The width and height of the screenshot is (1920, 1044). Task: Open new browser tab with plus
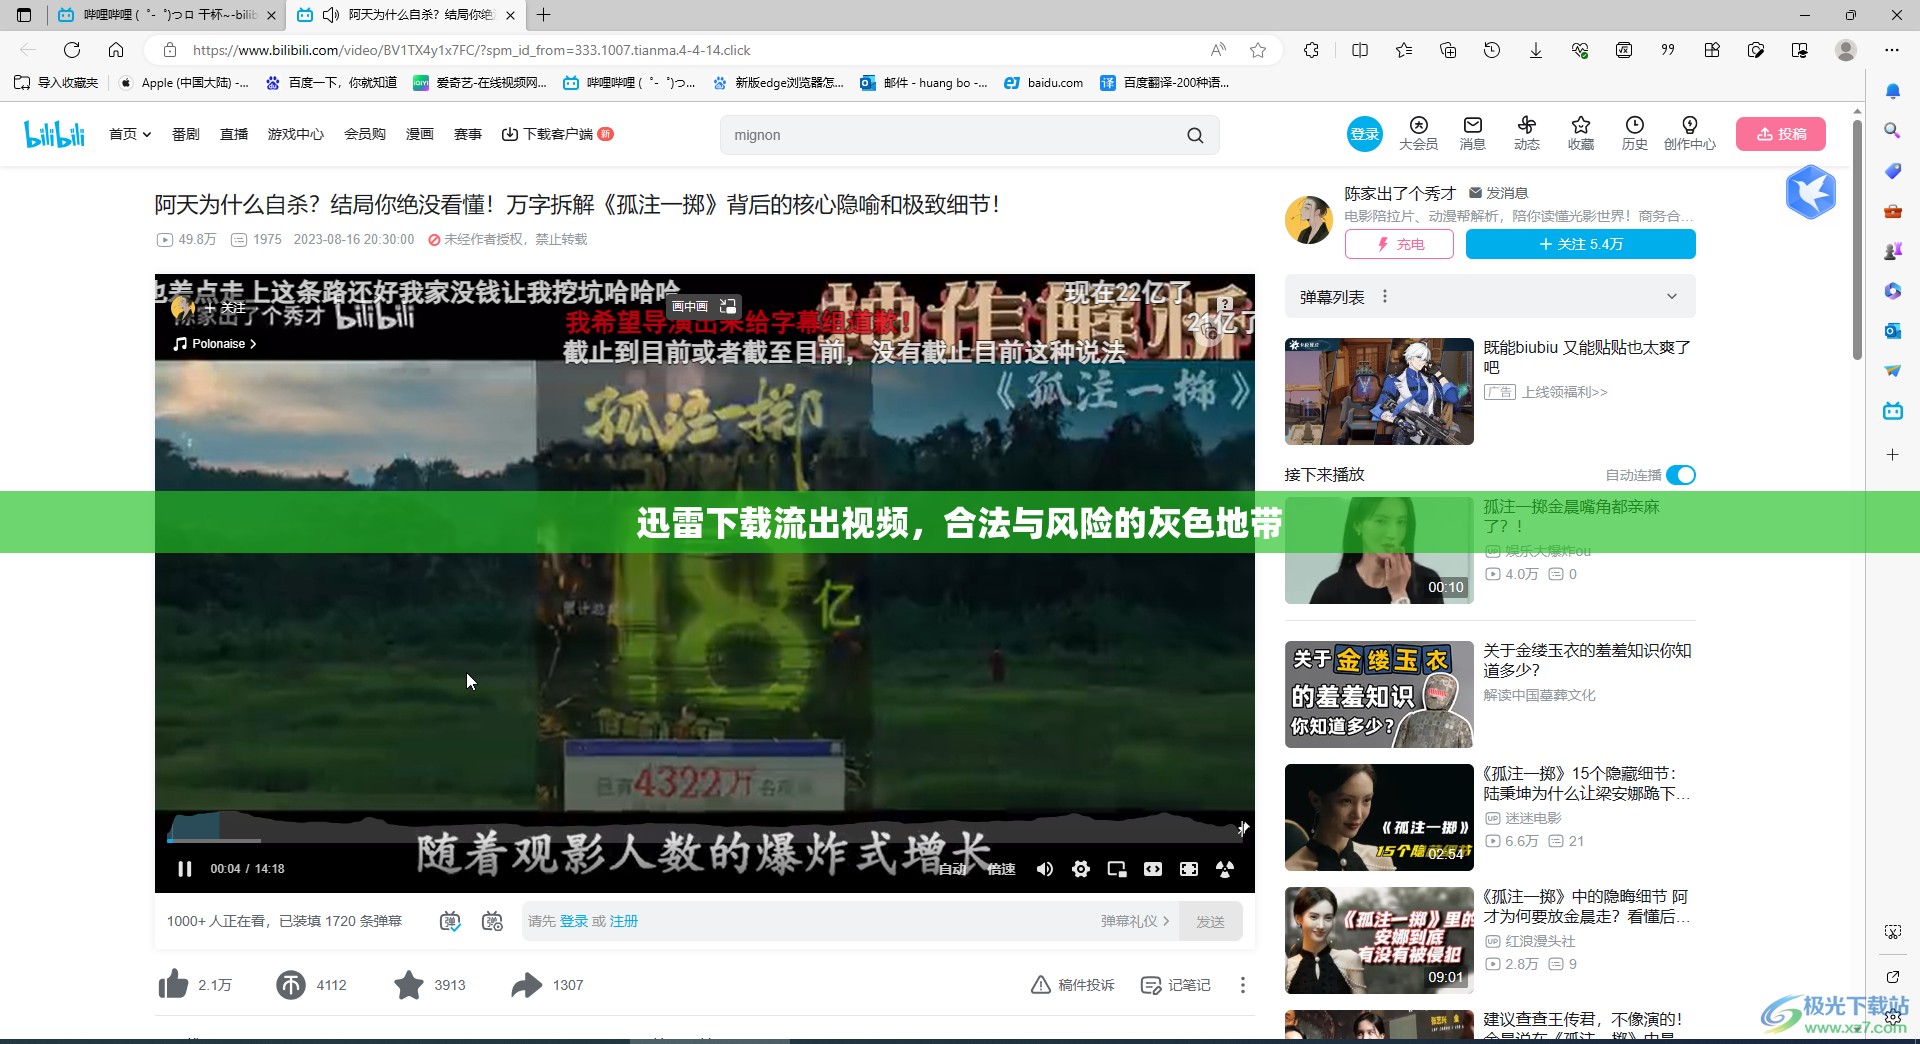coord(543,15)
